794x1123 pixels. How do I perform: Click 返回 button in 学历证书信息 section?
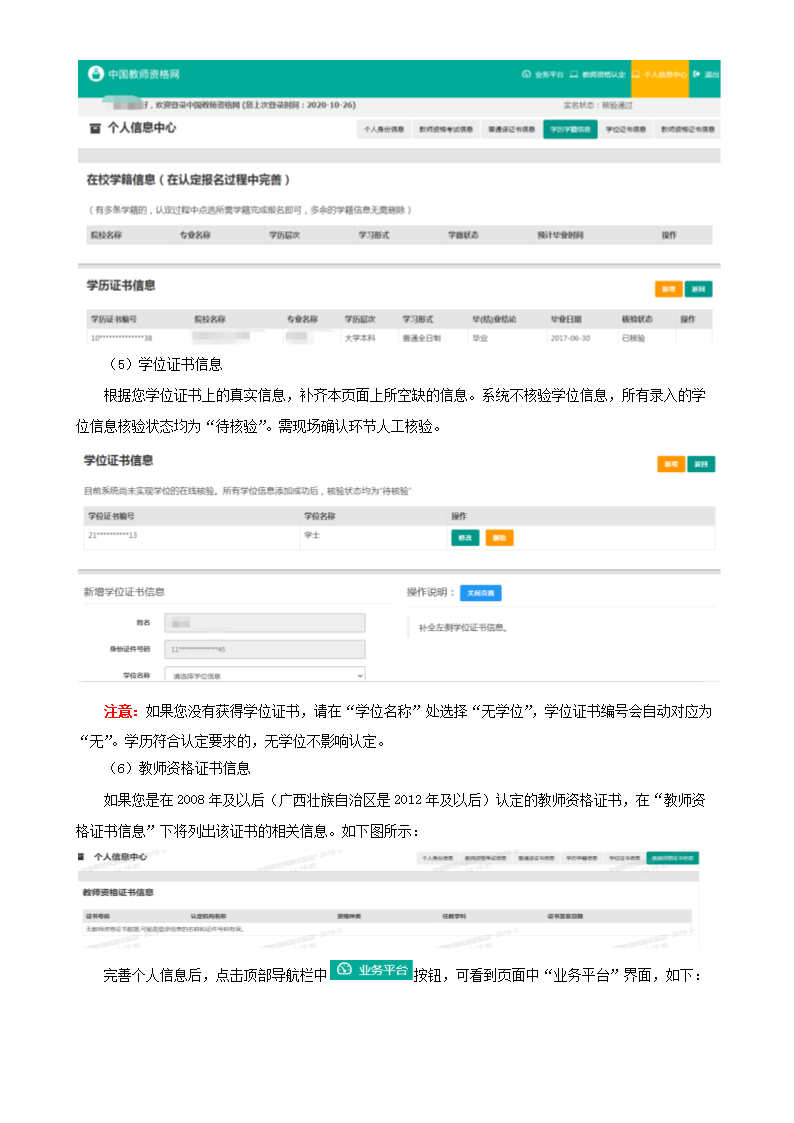coord(699,289)
